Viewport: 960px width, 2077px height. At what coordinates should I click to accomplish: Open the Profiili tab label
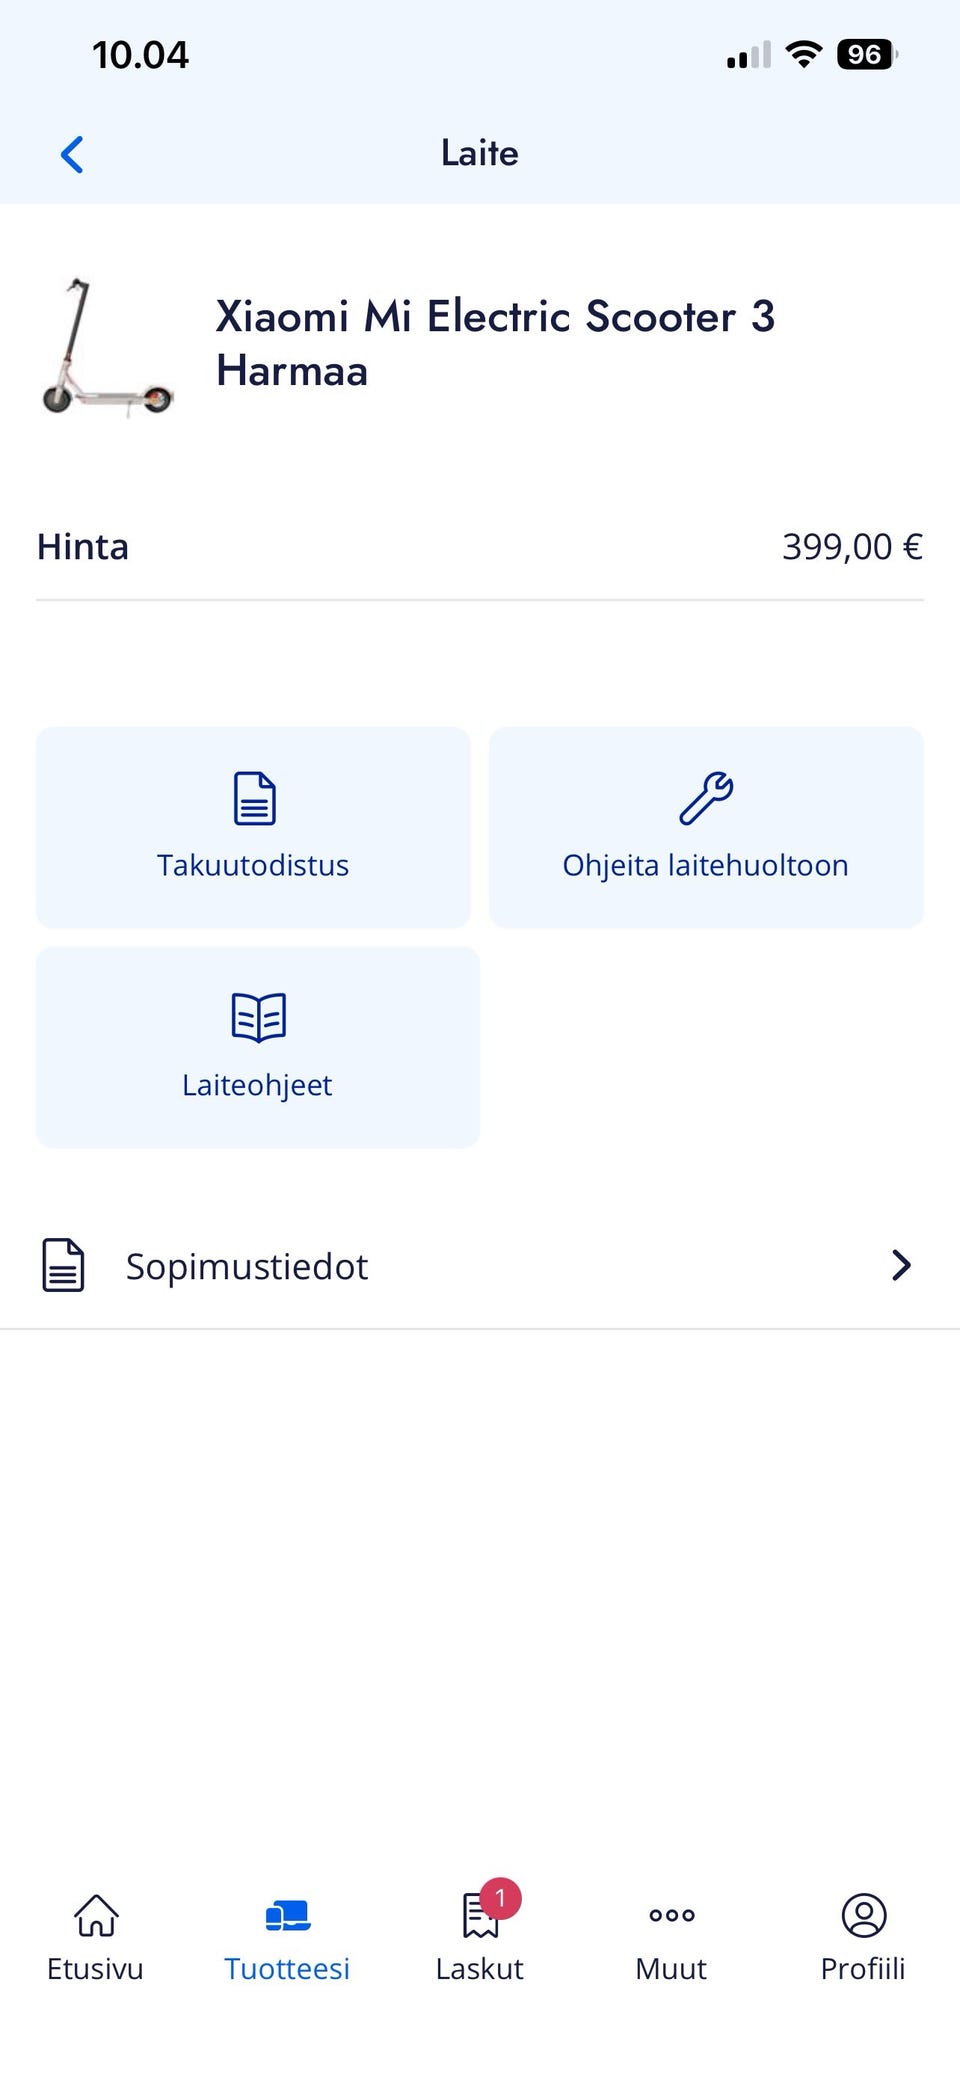863,1968
